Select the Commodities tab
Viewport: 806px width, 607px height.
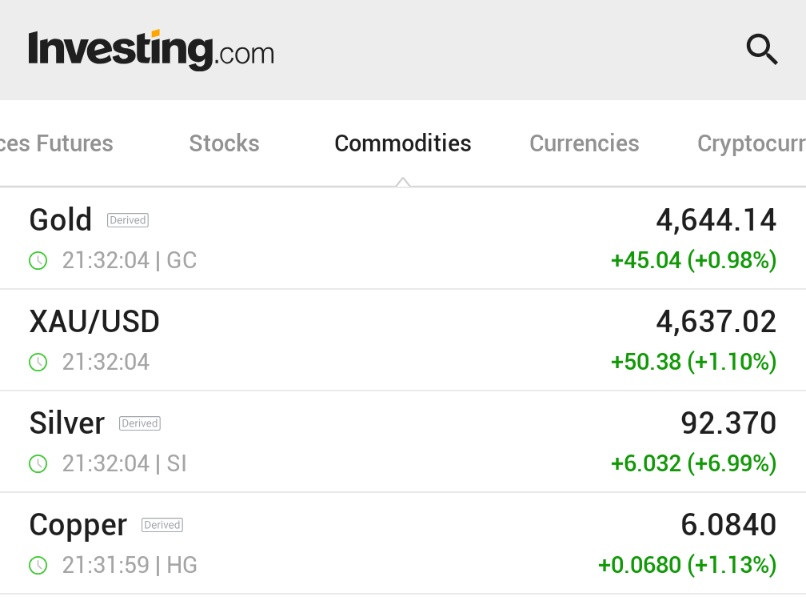tap(402, 143)
